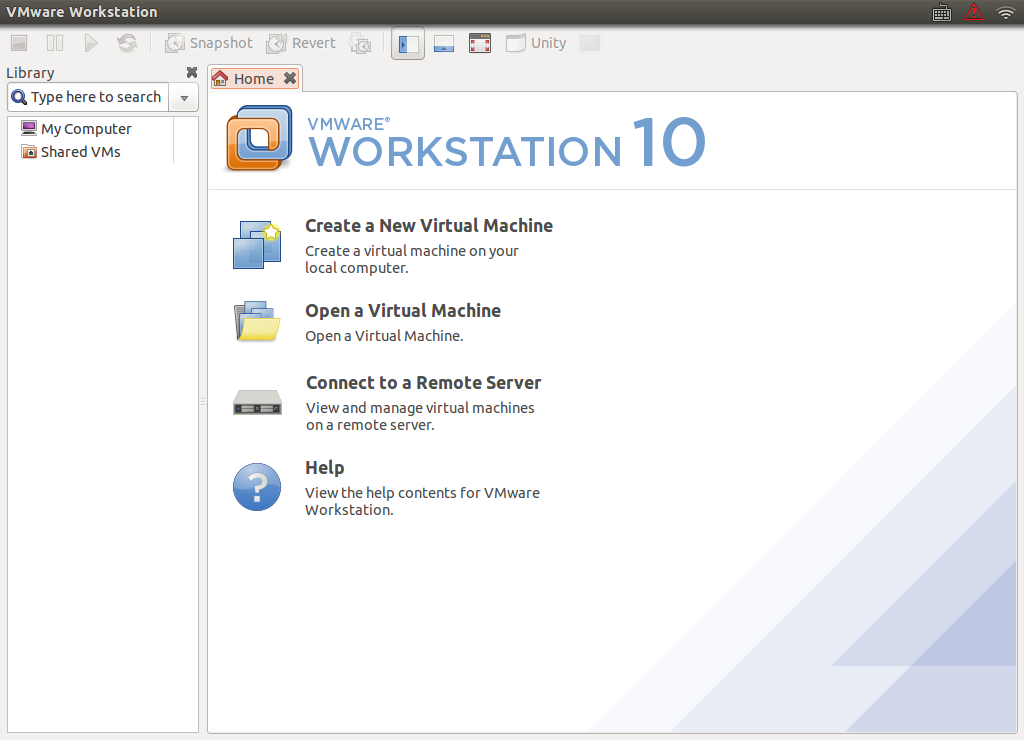Screen dimensions: 1024x740
Task: Click the library pane divider handle
Action: (203, 402)
